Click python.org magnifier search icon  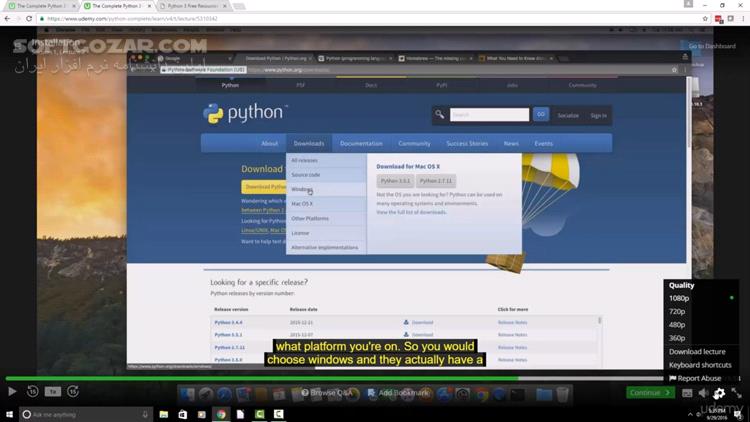coord(440,114)
